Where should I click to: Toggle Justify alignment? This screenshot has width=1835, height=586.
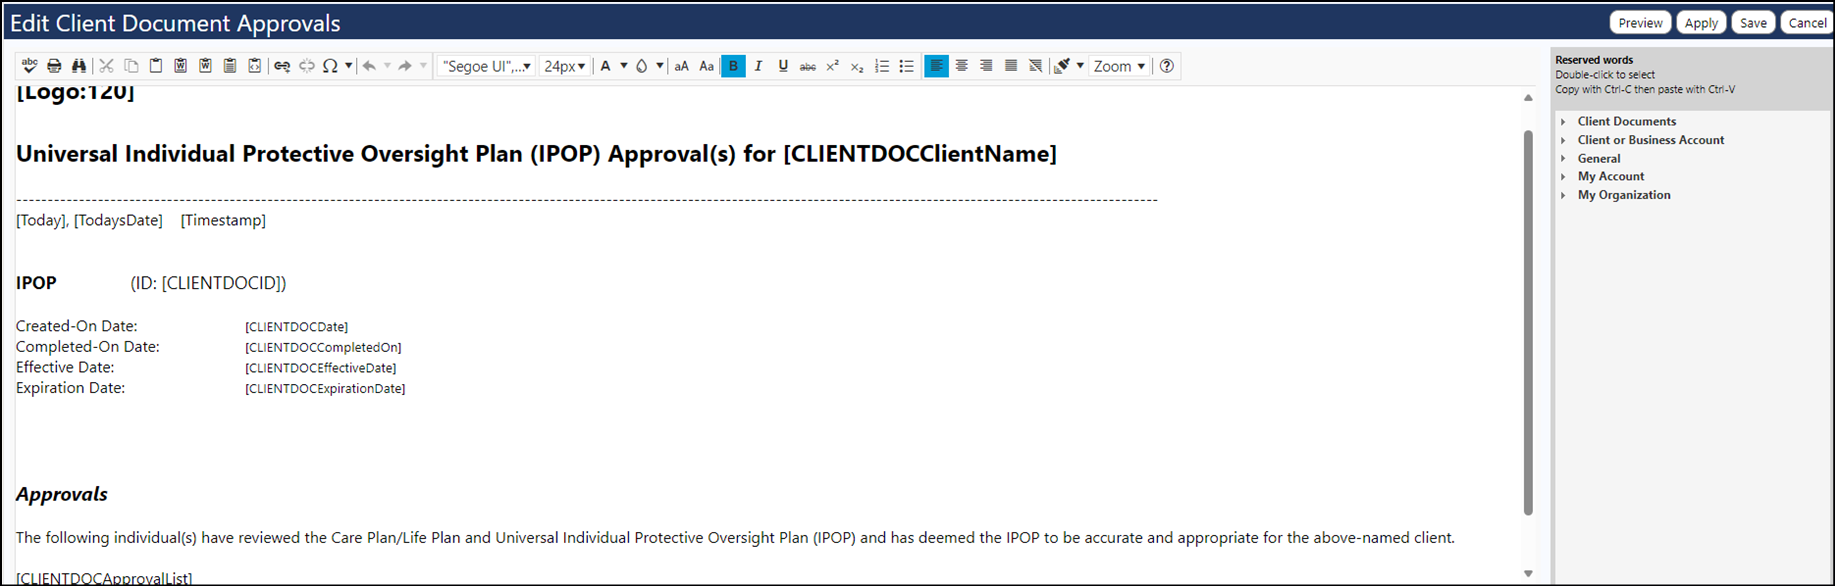(x=1011, y=66)
